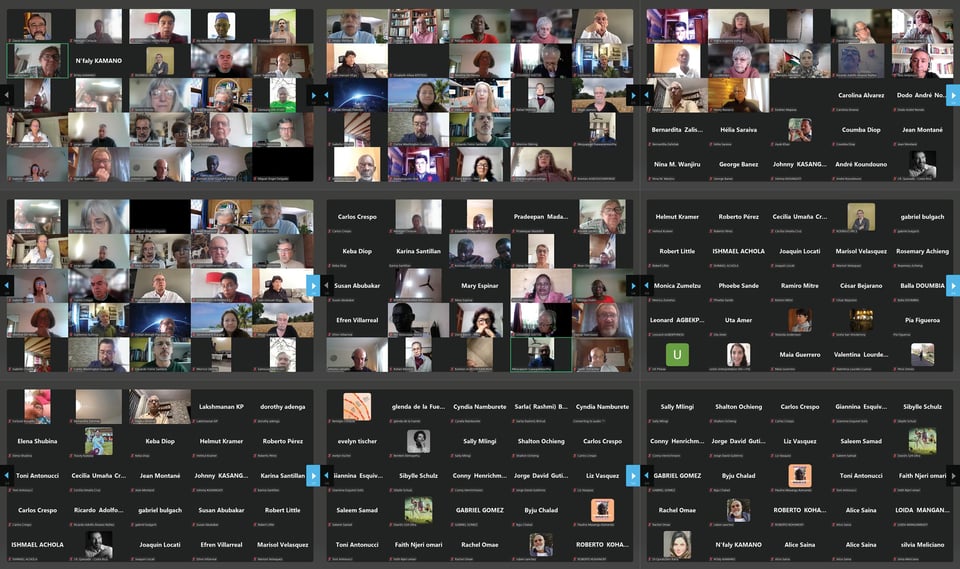Select Pradeepan Mada... name tile

(541, 217)
